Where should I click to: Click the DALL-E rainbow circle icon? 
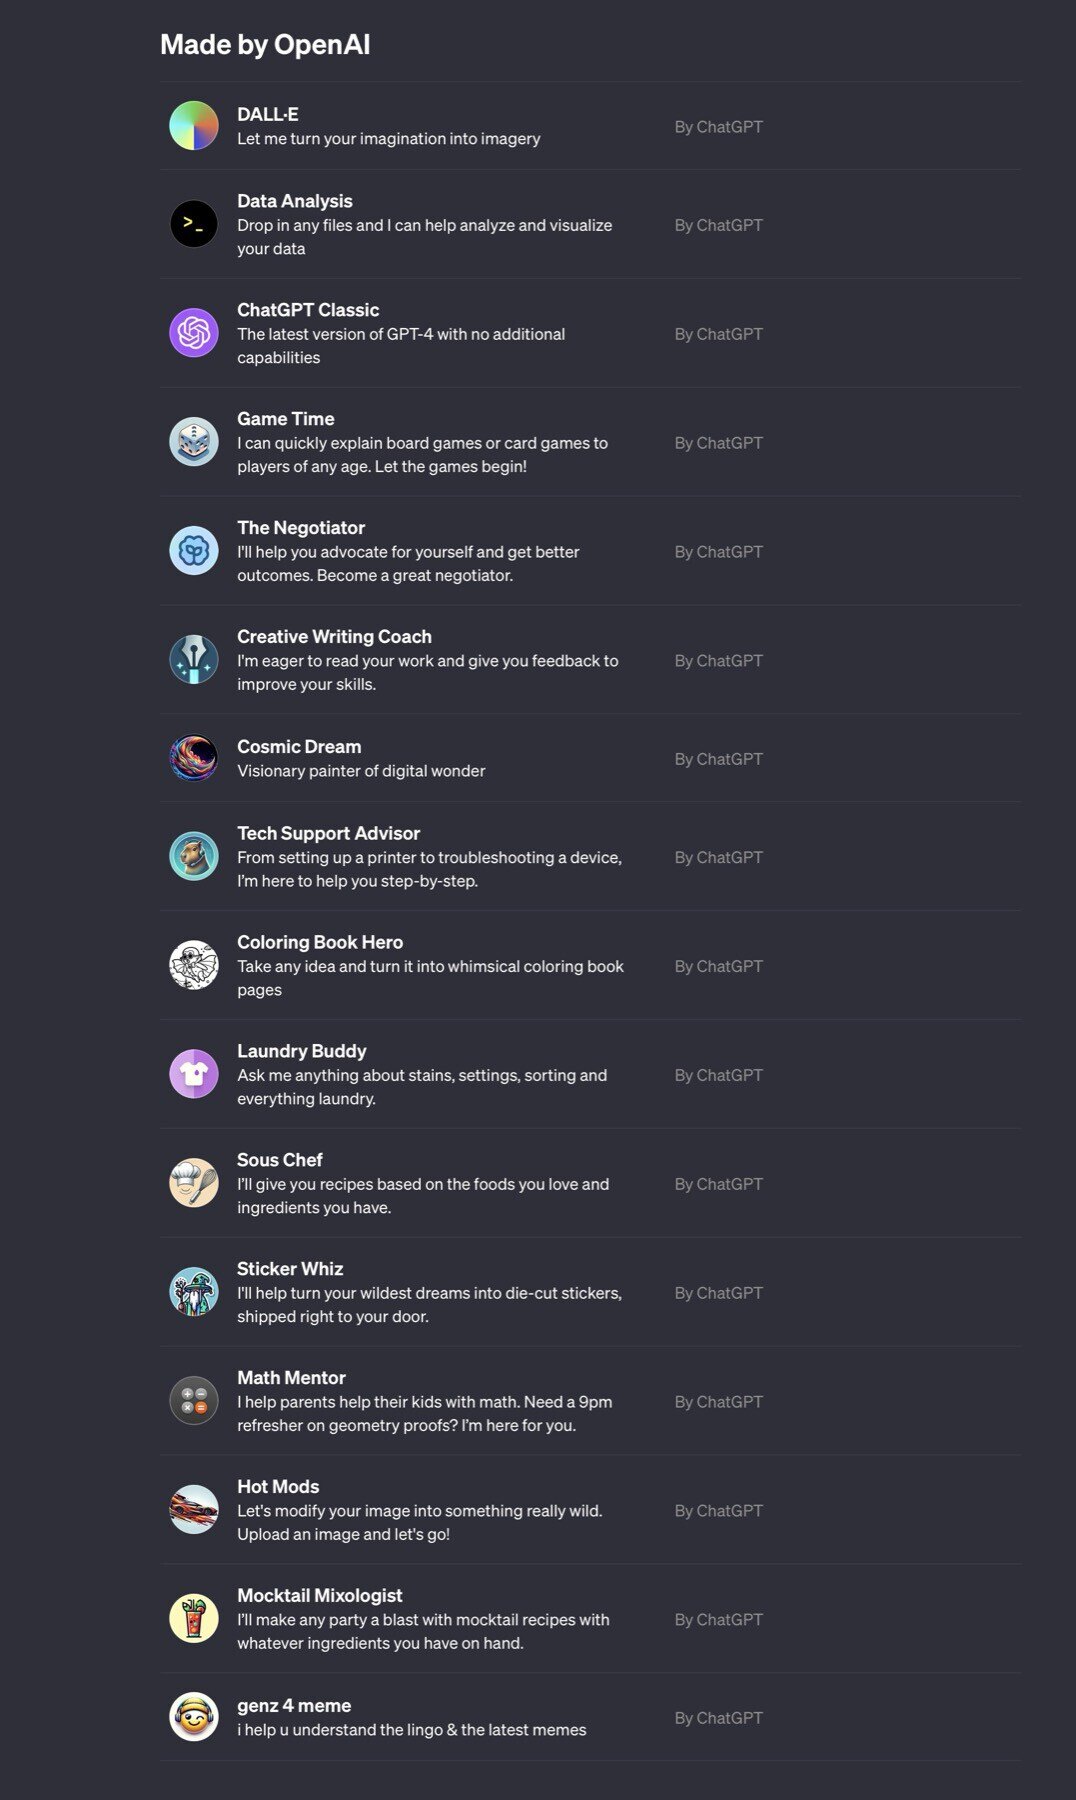coord(194,126)
